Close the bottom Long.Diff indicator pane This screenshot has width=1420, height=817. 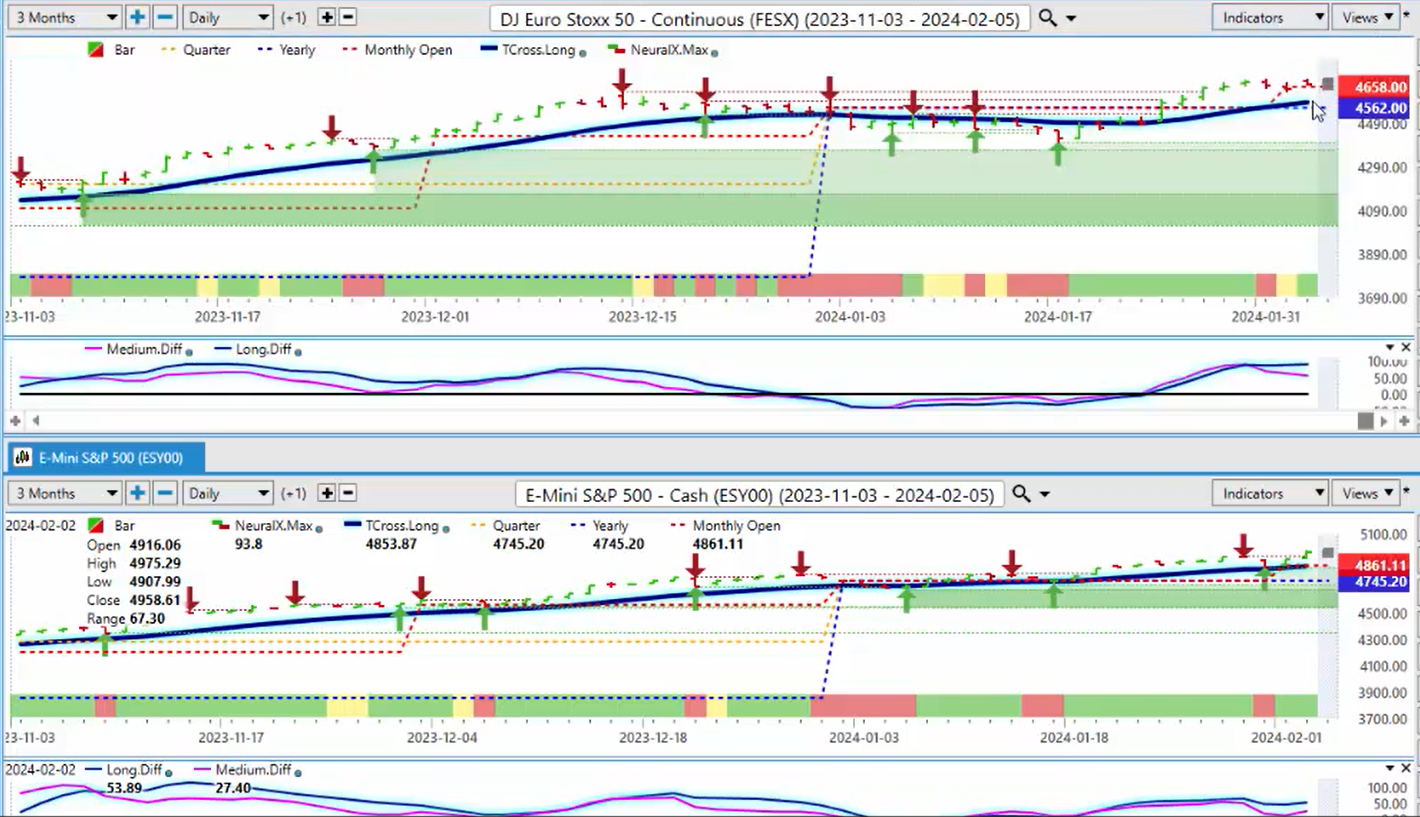[x=1406, y=768]
